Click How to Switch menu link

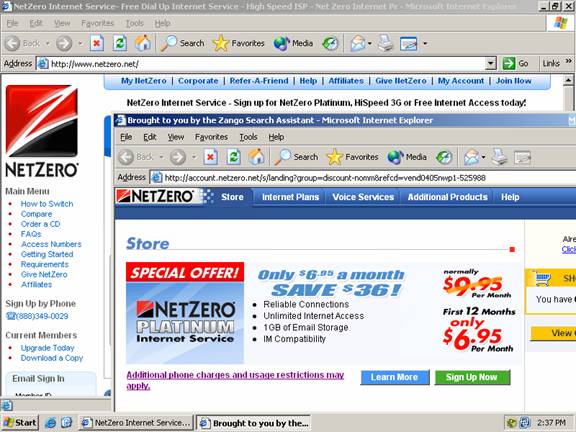tap(47, 204)
